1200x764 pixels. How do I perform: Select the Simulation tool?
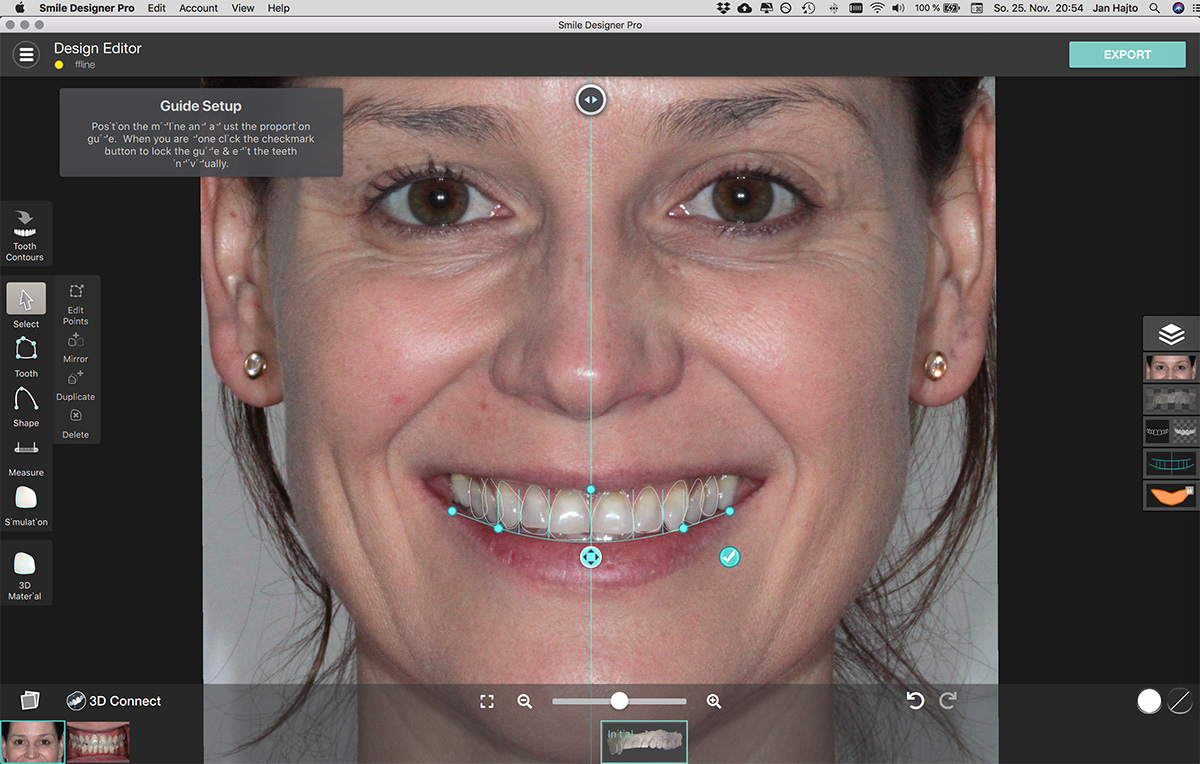[x=26, y=497]
